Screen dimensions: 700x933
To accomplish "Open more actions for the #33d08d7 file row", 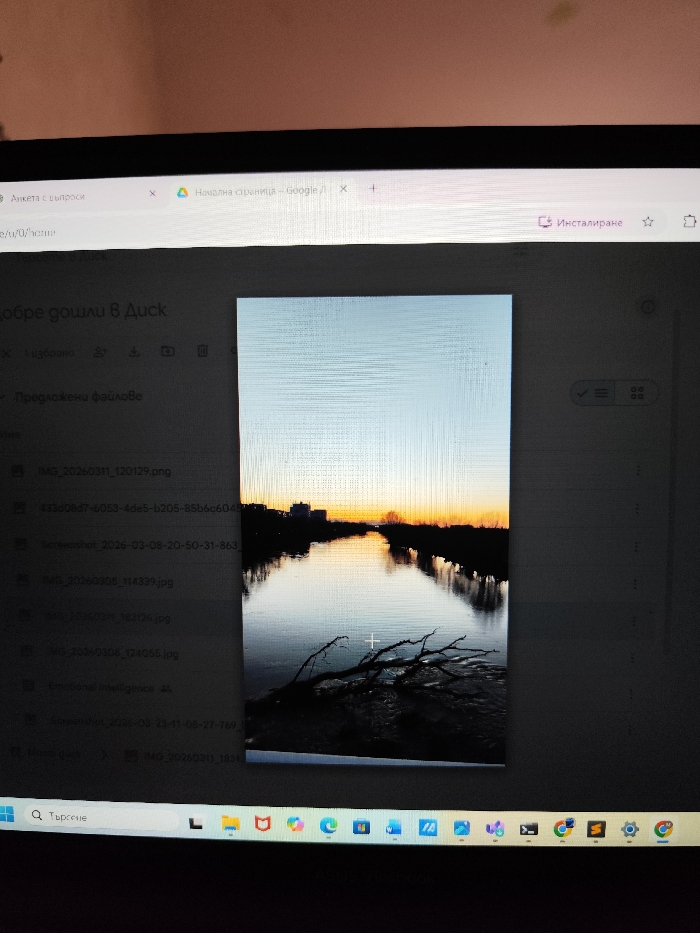I will pos(638,509).
